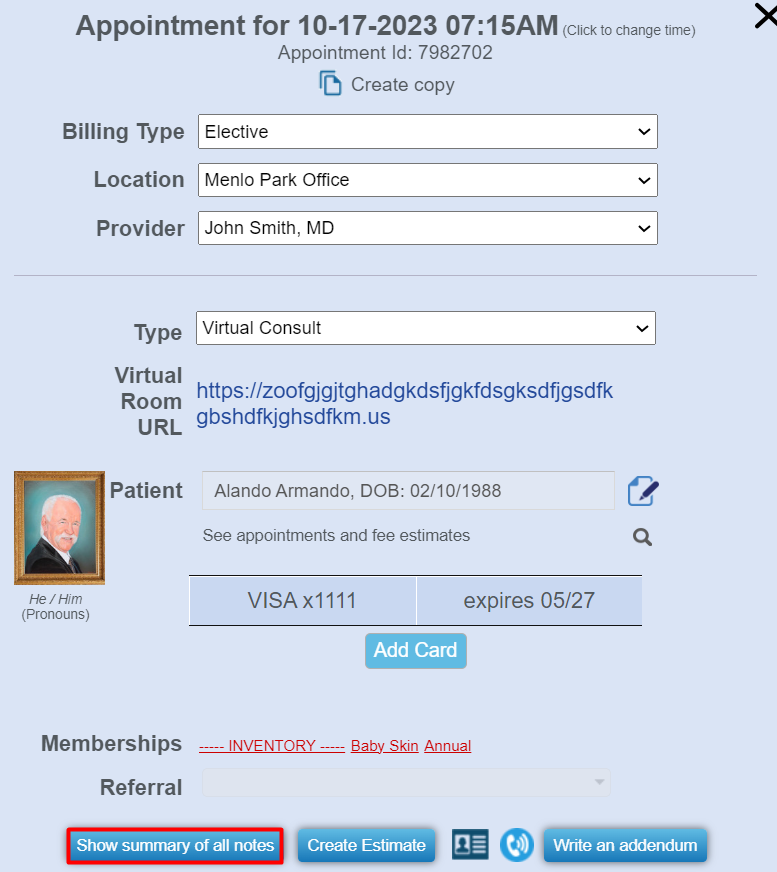Open the Provider dropdown
Image resolution: width=777 pixels, height=872 pixels.
click(427, 228)
